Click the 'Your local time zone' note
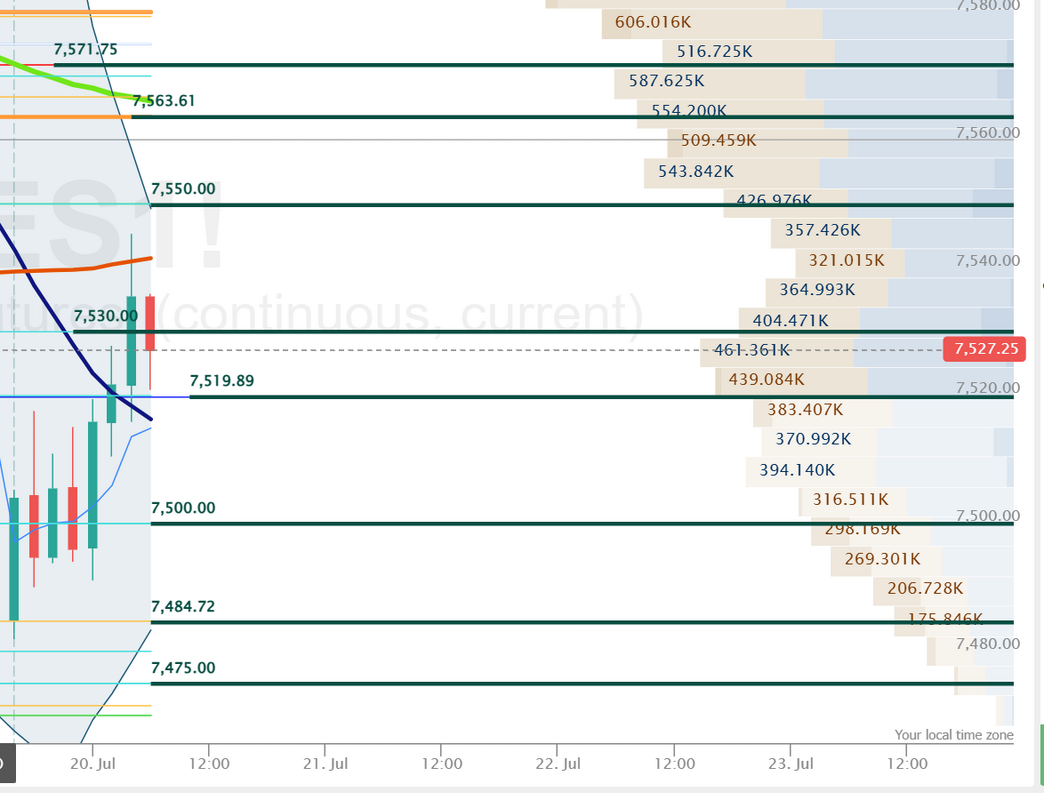The height and width of the screenshot is (800, 1044). [x=953, y=735]
